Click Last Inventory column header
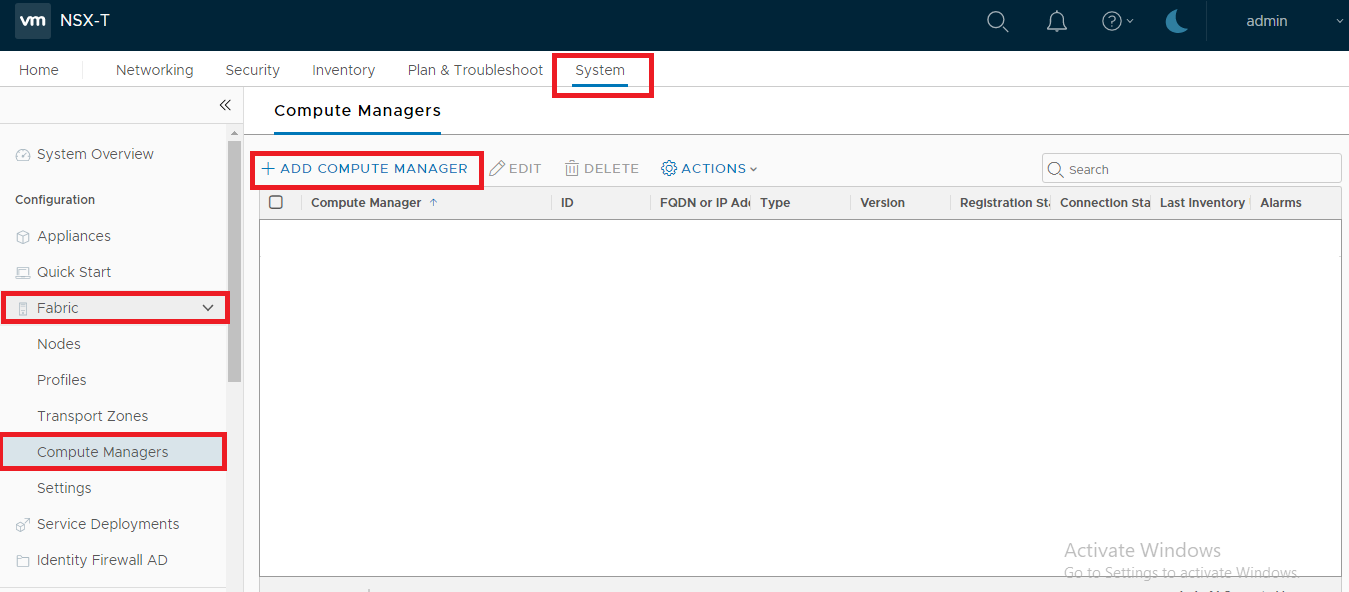The height and width of the screenshot is (592, 1349). [x=1202, y=202]
